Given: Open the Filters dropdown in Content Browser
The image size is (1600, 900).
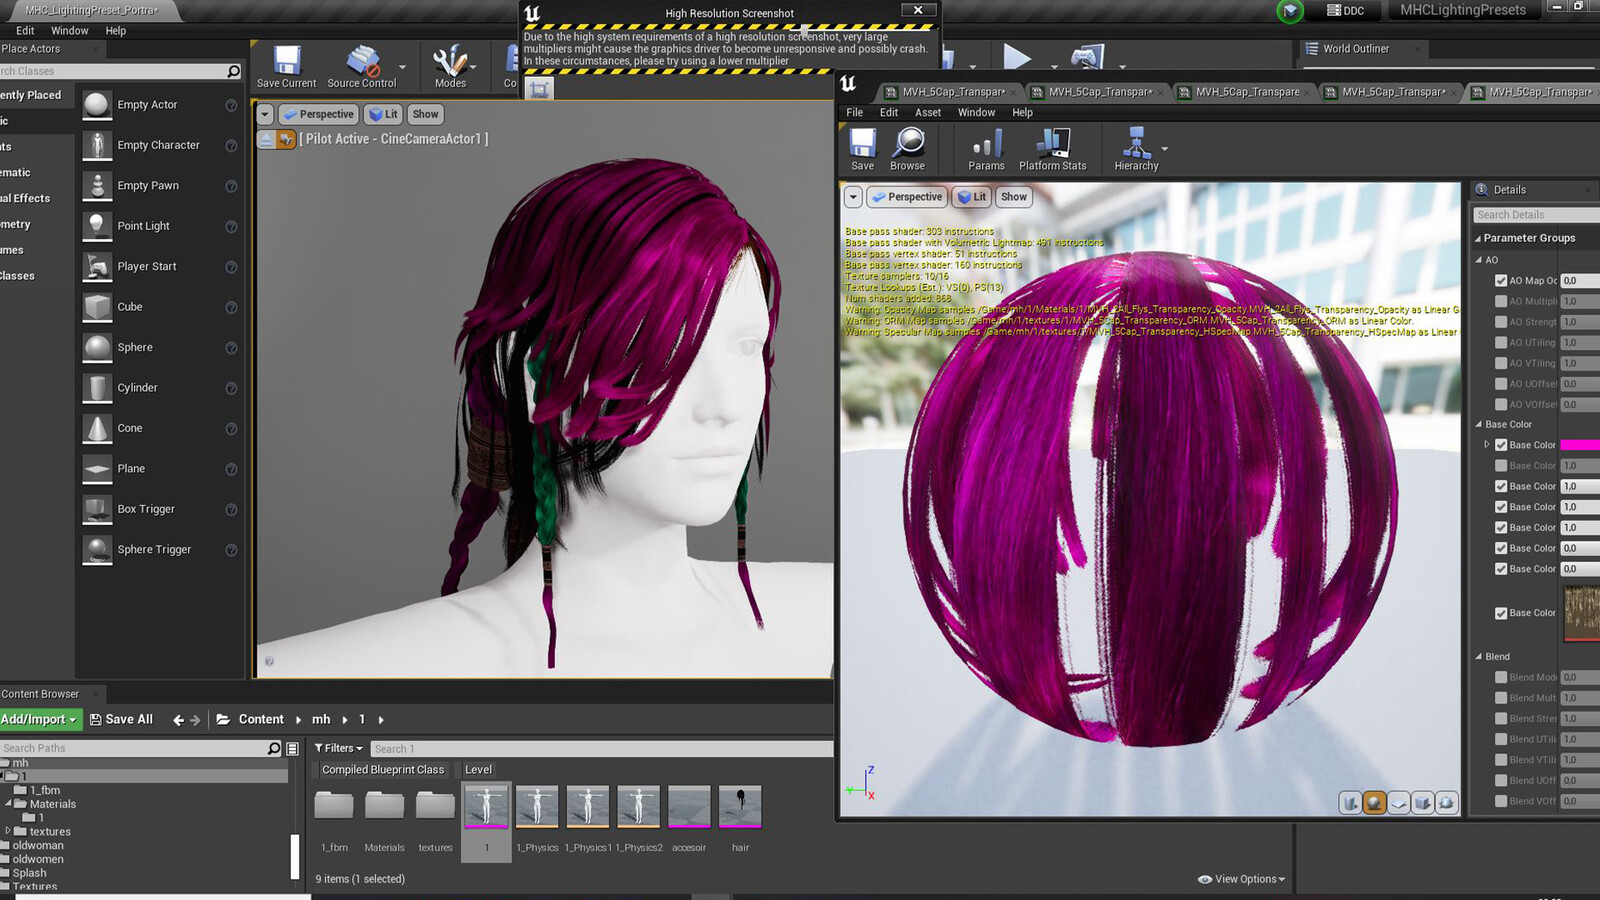Looking at the screenshot, I should click(339, 748).
